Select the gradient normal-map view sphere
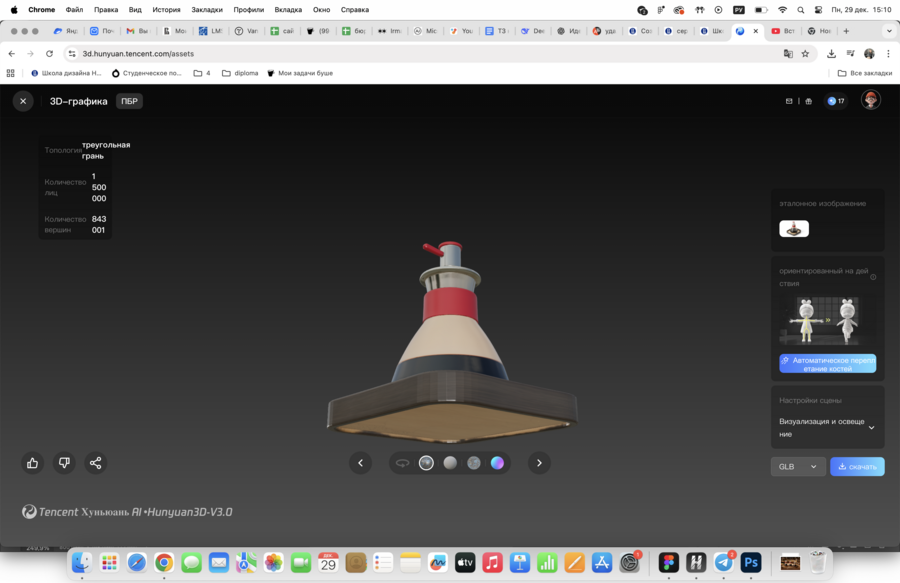The image size is (900, 583). (x=497, y=463)
